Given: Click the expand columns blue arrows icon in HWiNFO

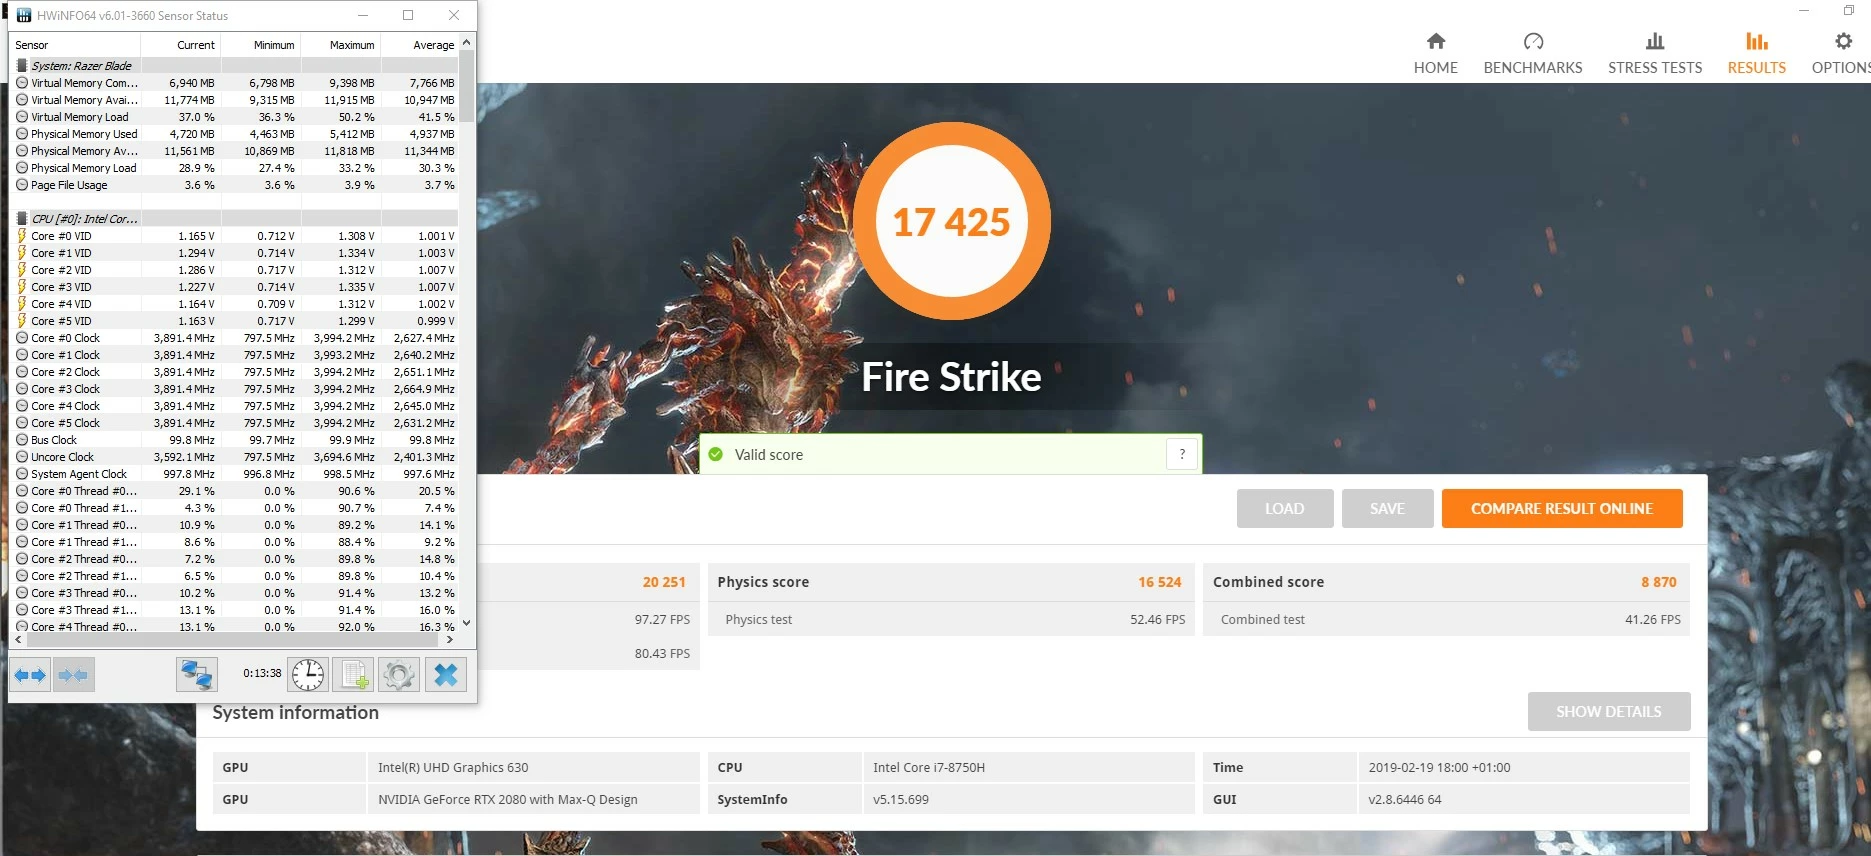Looking at the screenshot, I should pos(30,675).
